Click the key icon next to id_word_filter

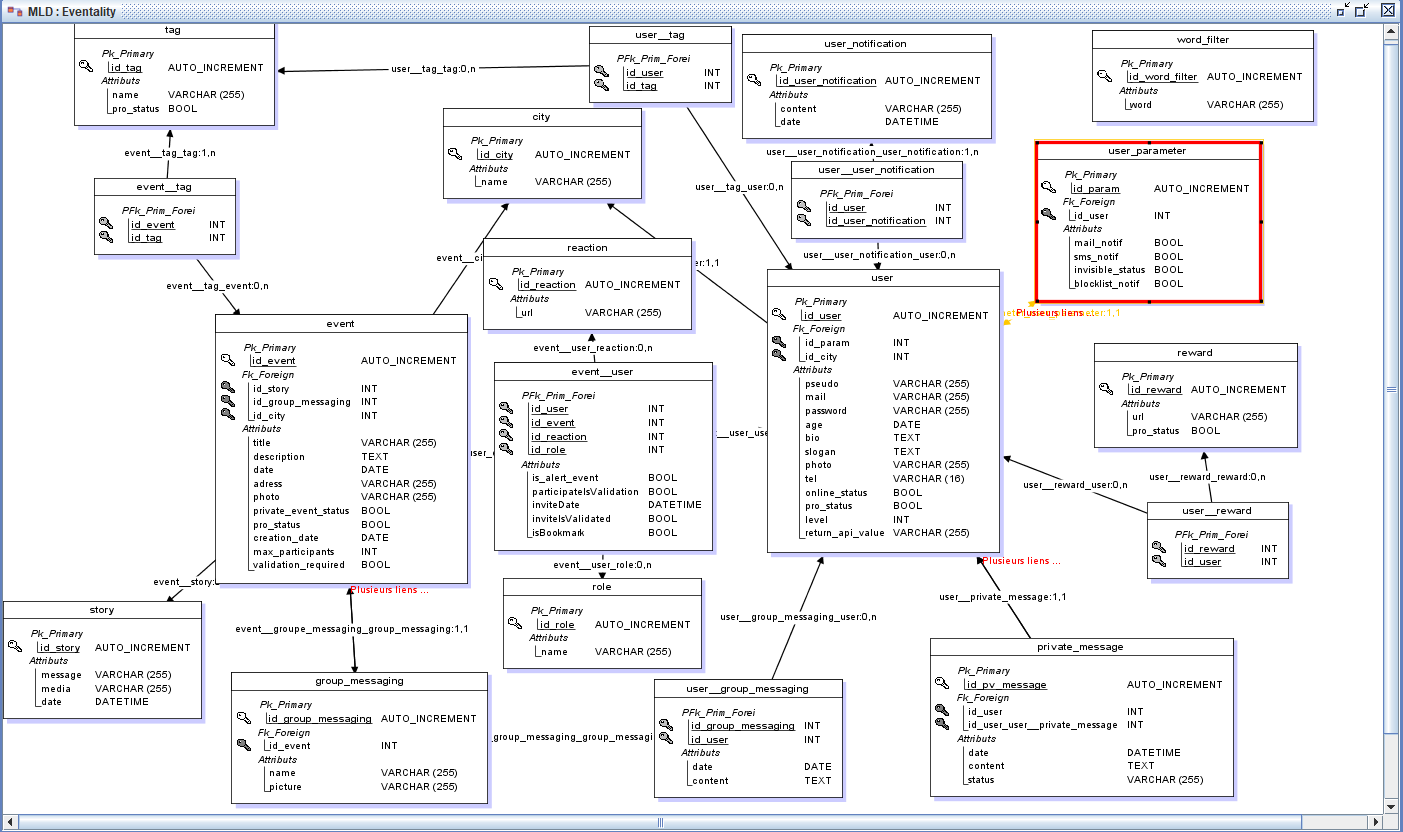[x=1104, y=75]
